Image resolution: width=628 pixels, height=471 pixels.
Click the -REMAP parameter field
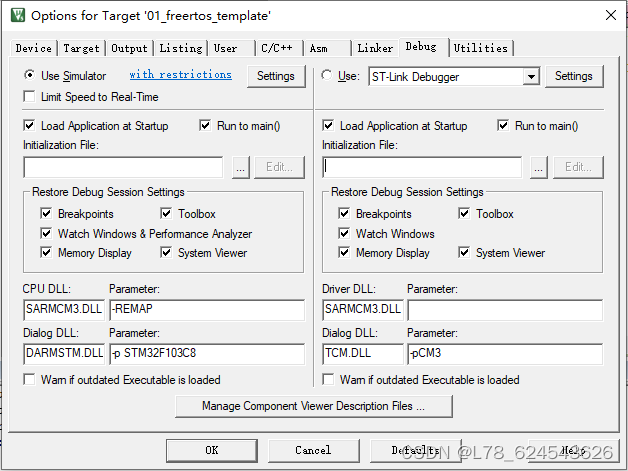point(207,310)
